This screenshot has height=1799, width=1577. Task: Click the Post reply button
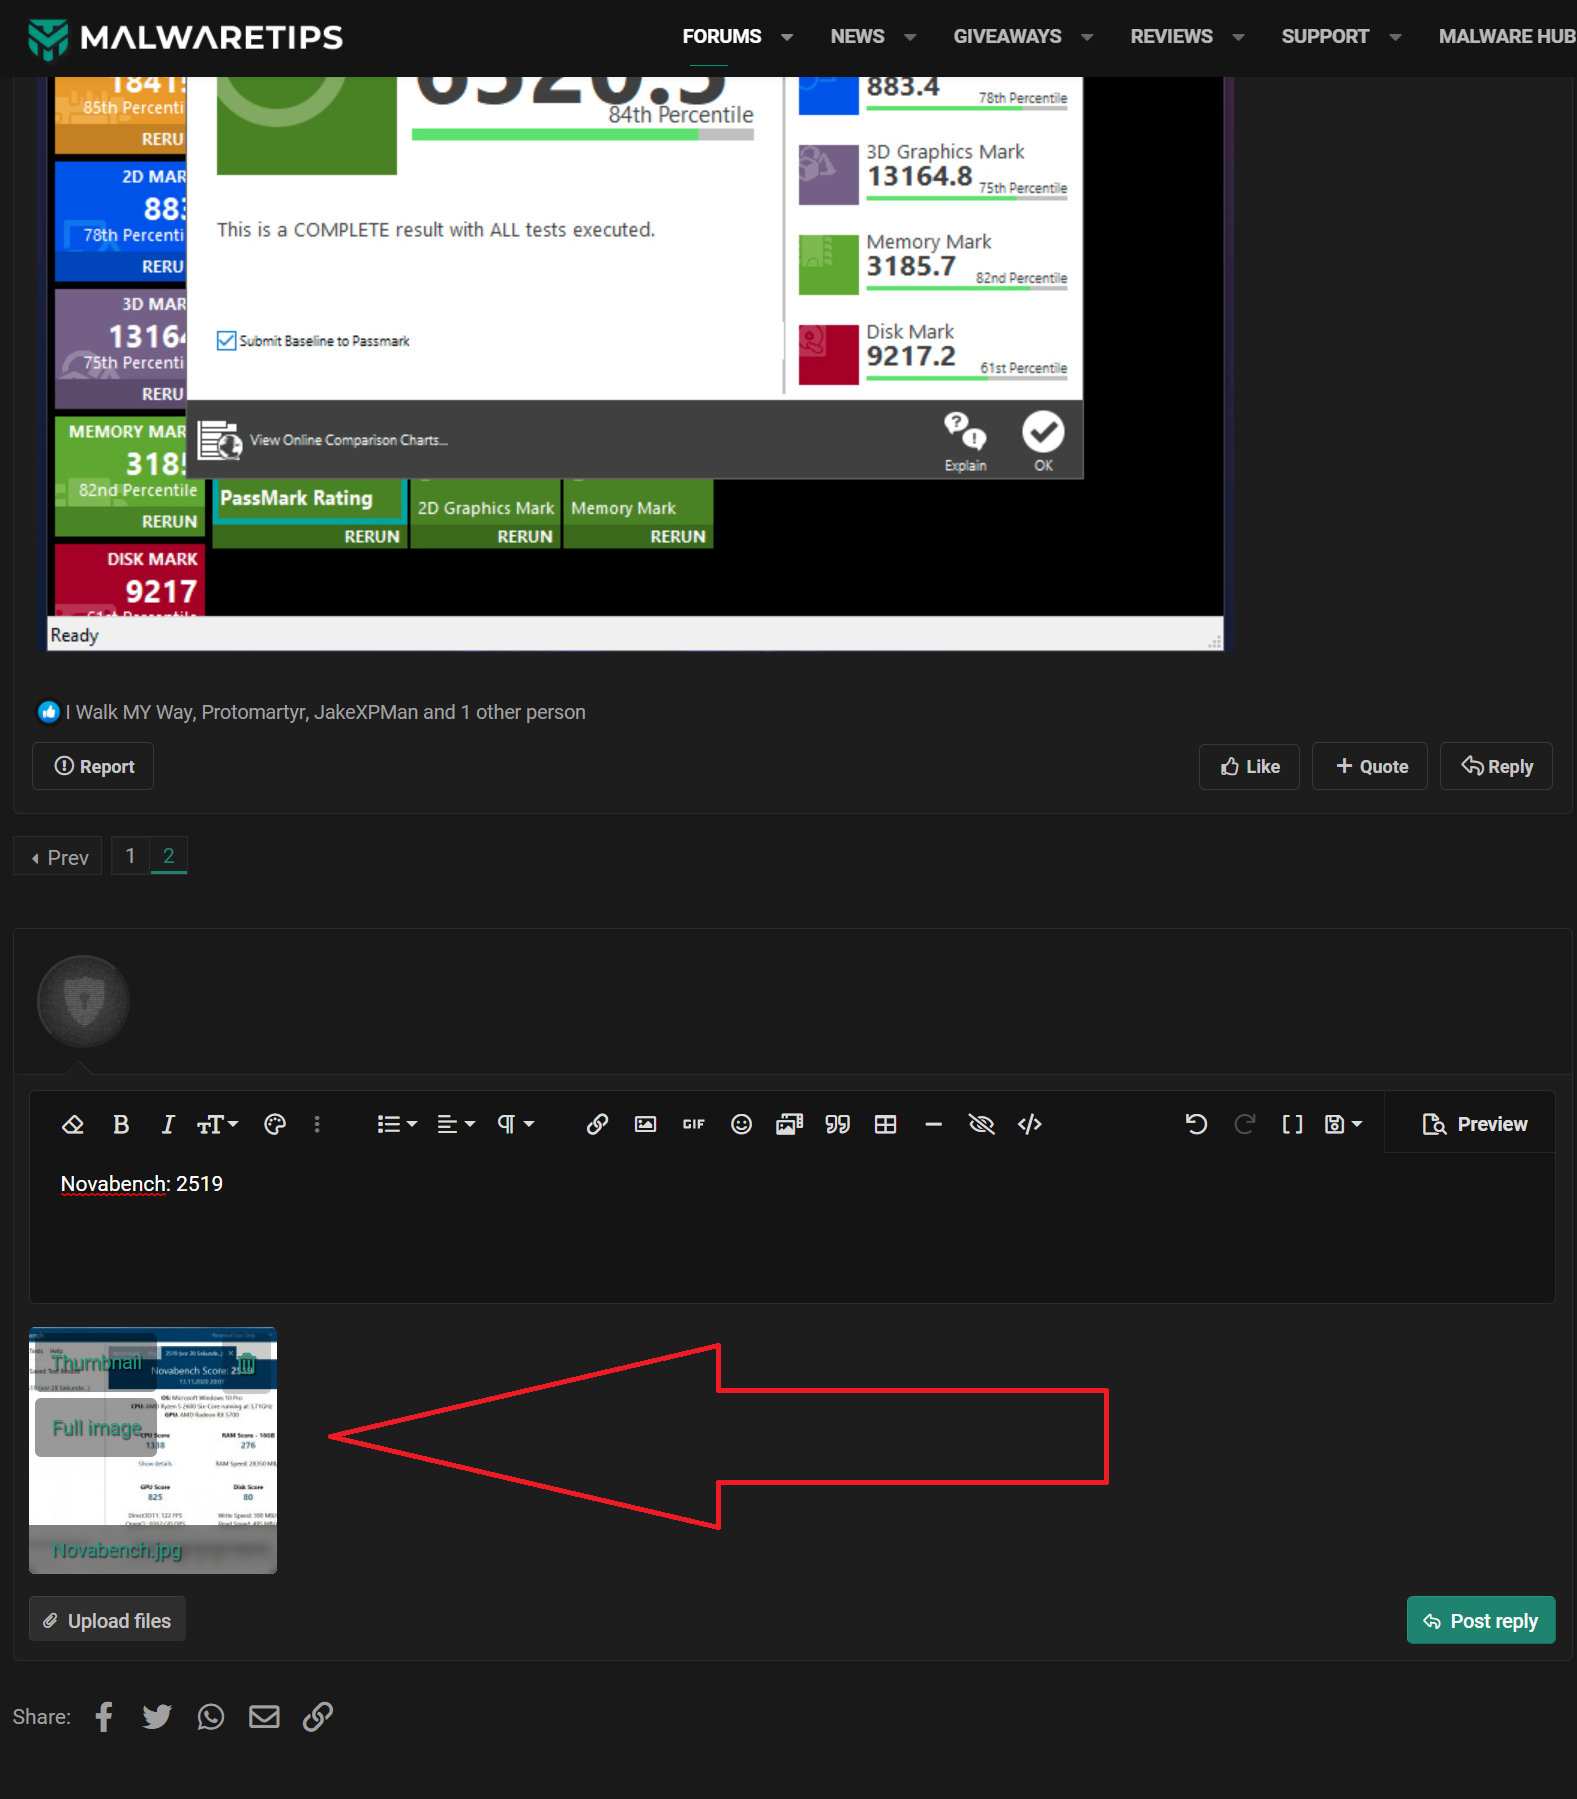pos(1481,1620)
